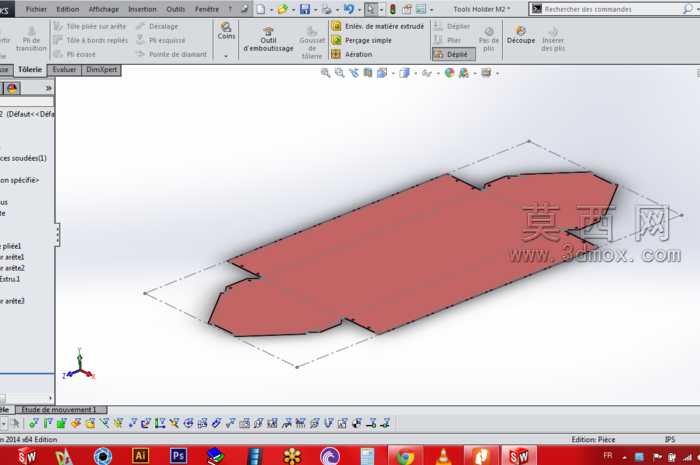The width and height of the screenshot is (700, 465).
Task: Click the Previous view icon
Action: point(354,73)
